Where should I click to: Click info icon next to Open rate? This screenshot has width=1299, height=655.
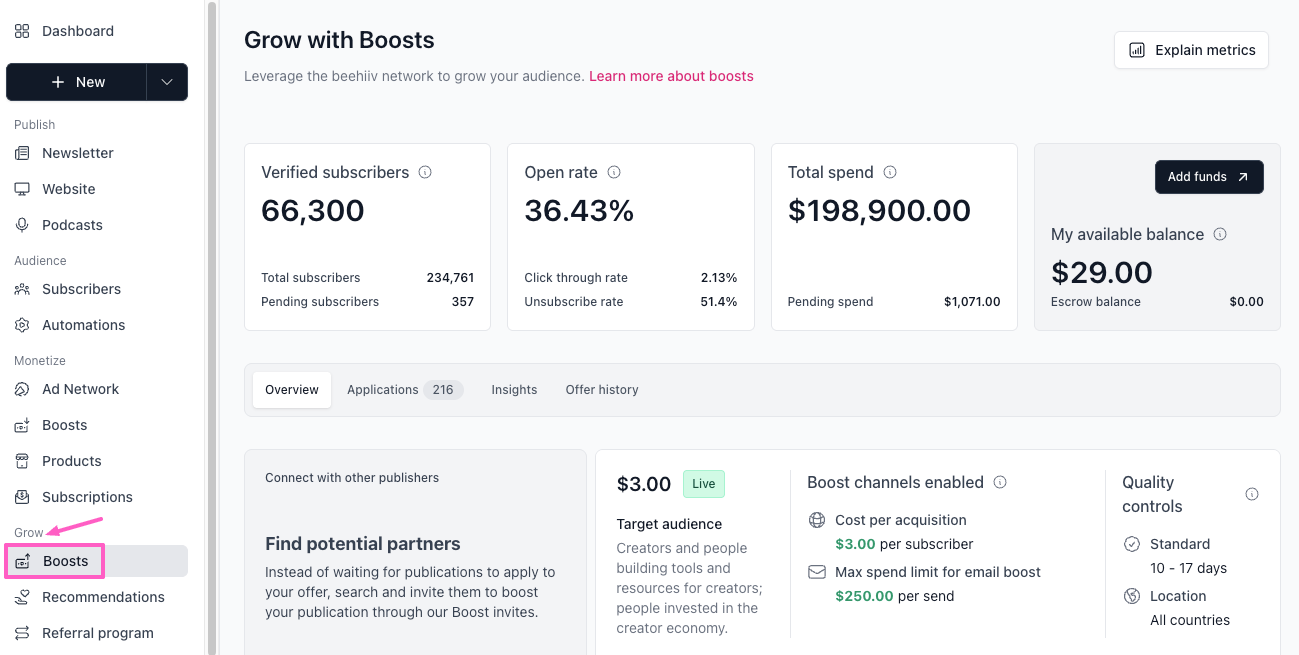pos(614,172)
